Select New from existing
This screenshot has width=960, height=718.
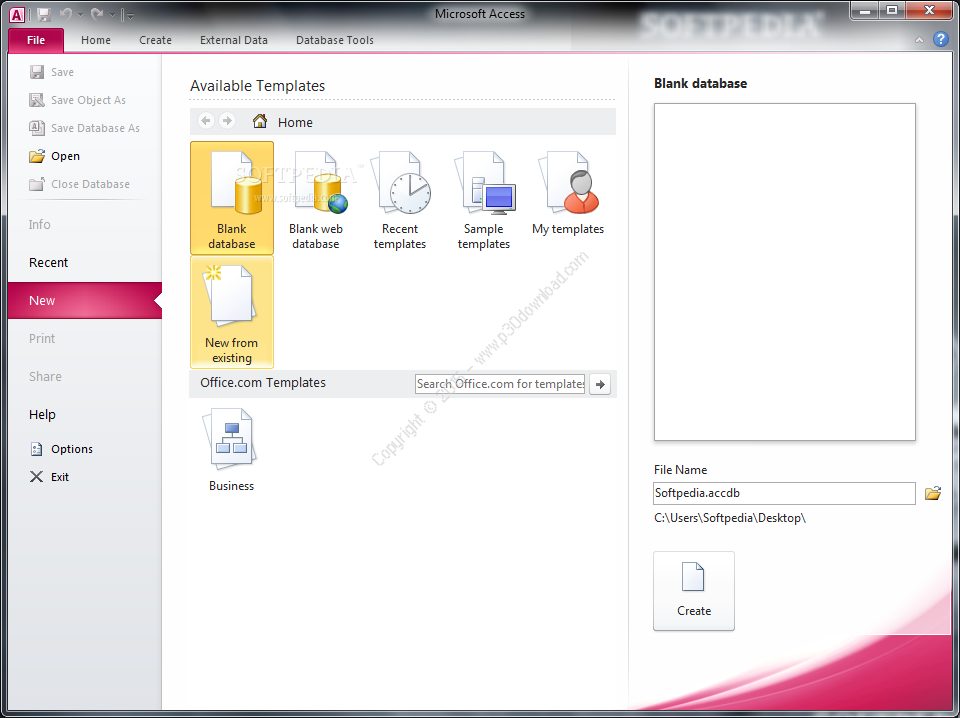(232, 312)
